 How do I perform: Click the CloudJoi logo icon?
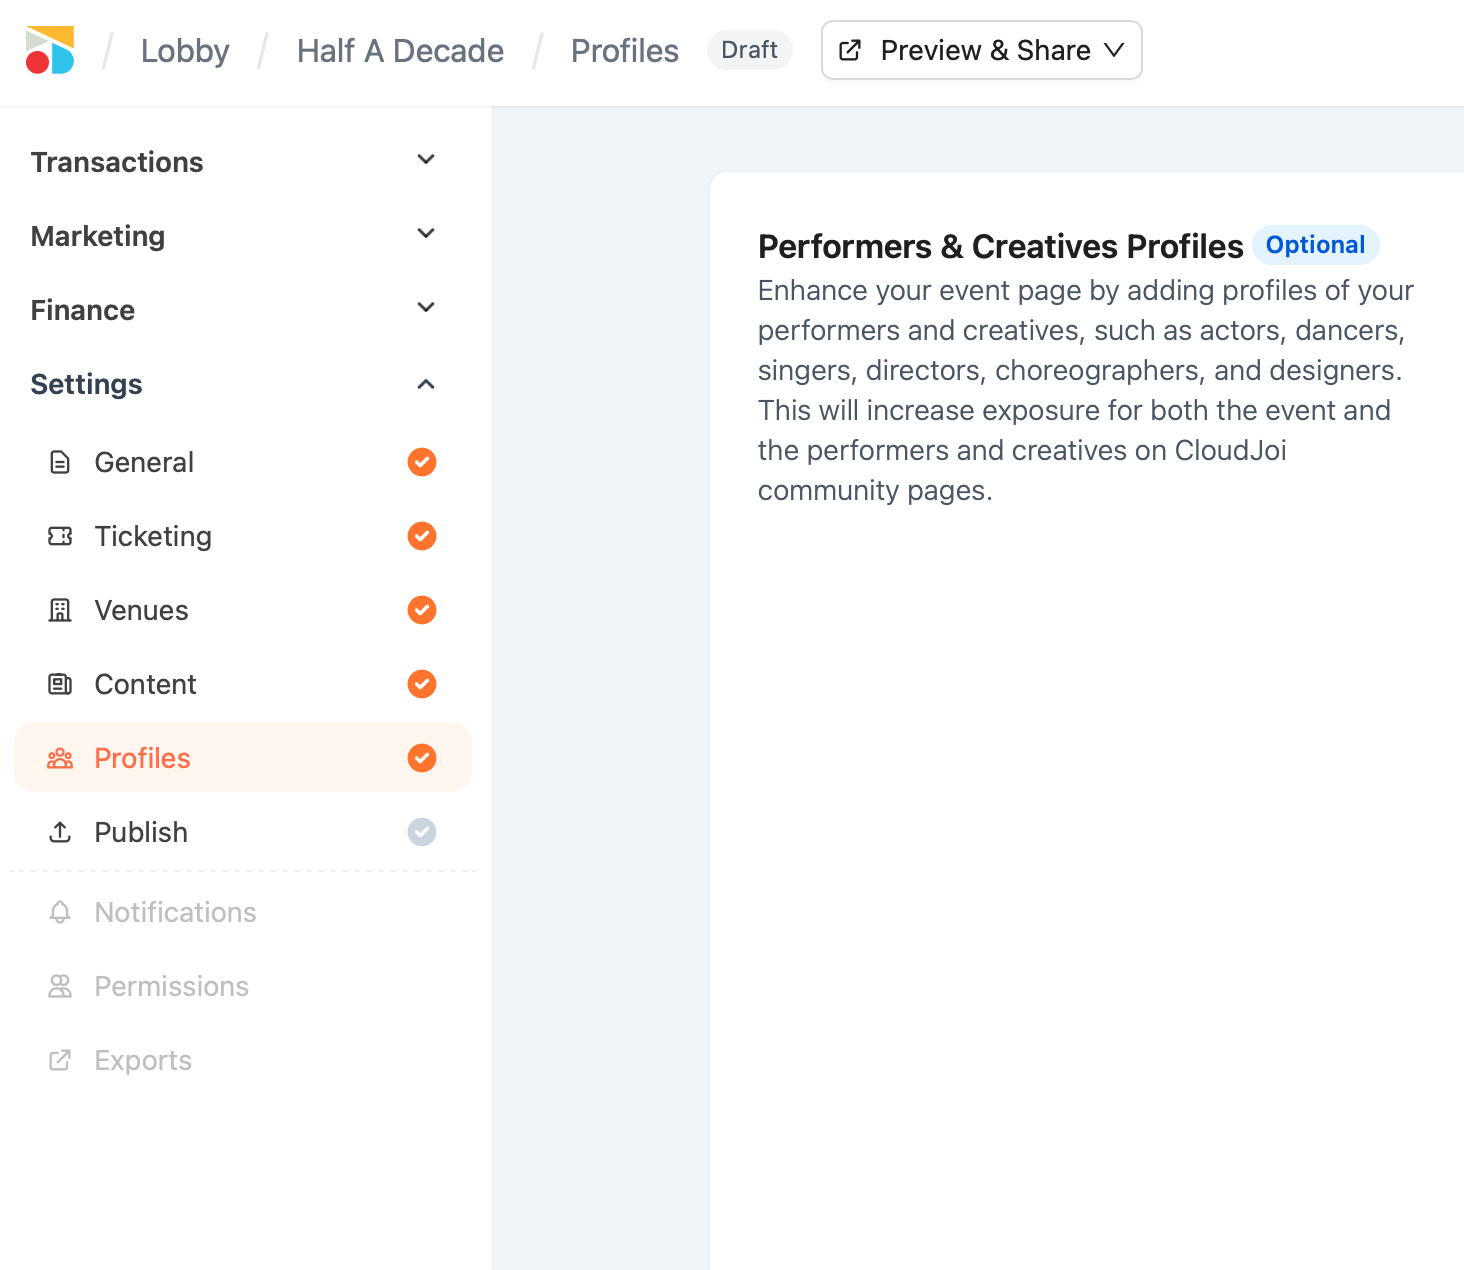click(x=50, y=50)
